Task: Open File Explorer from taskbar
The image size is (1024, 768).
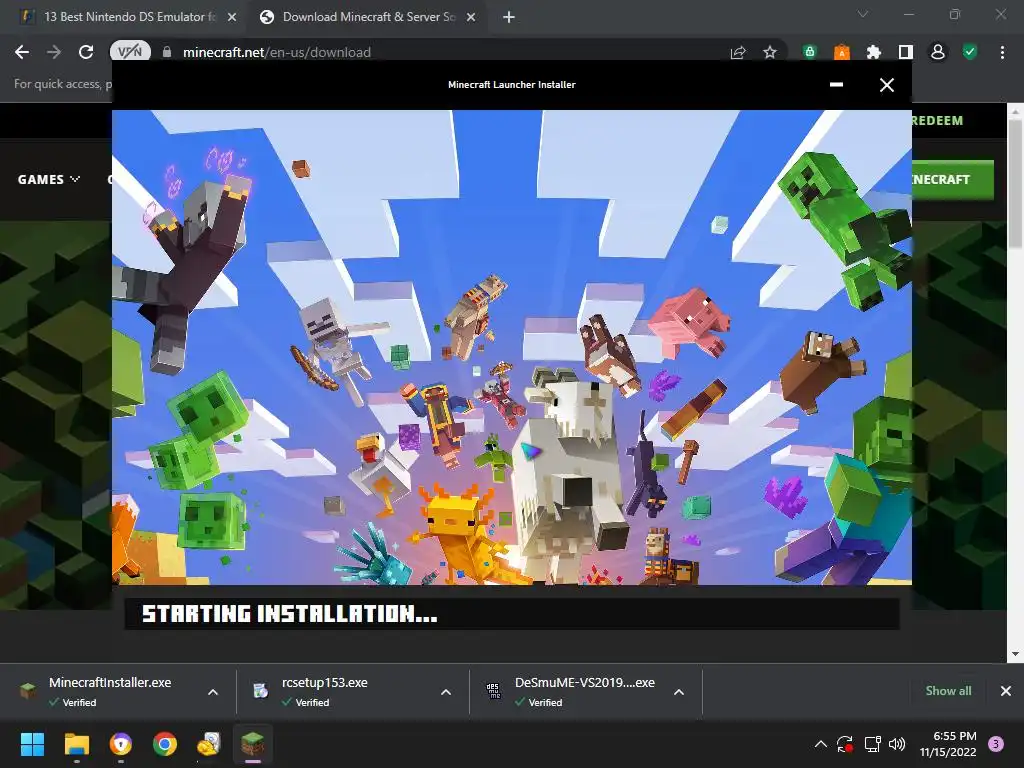Action: 76,744
